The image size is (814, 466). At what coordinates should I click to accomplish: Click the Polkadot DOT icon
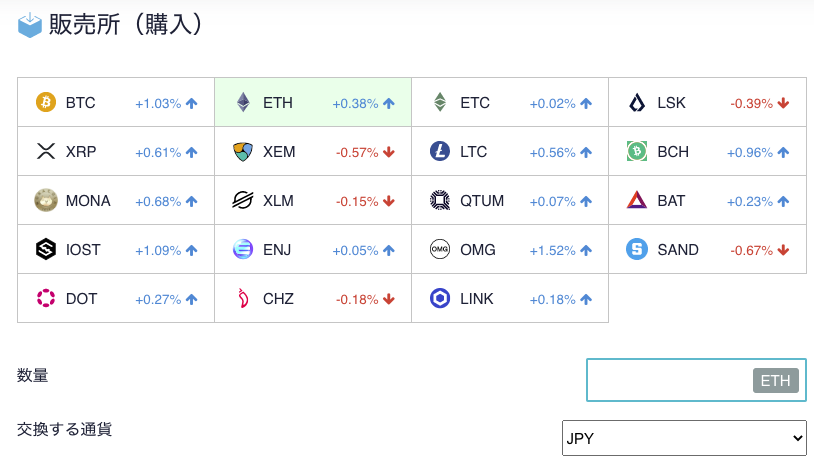tap(46, 299)
